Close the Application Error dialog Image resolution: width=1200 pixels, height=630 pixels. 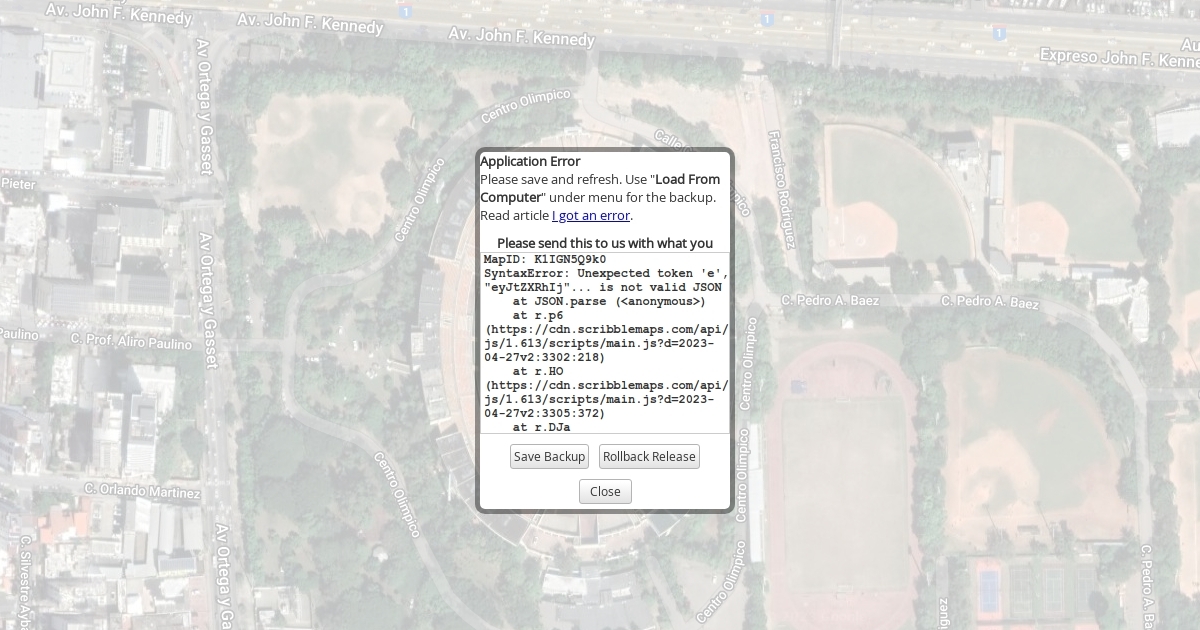pyautogui.click(x=605, y=491)
